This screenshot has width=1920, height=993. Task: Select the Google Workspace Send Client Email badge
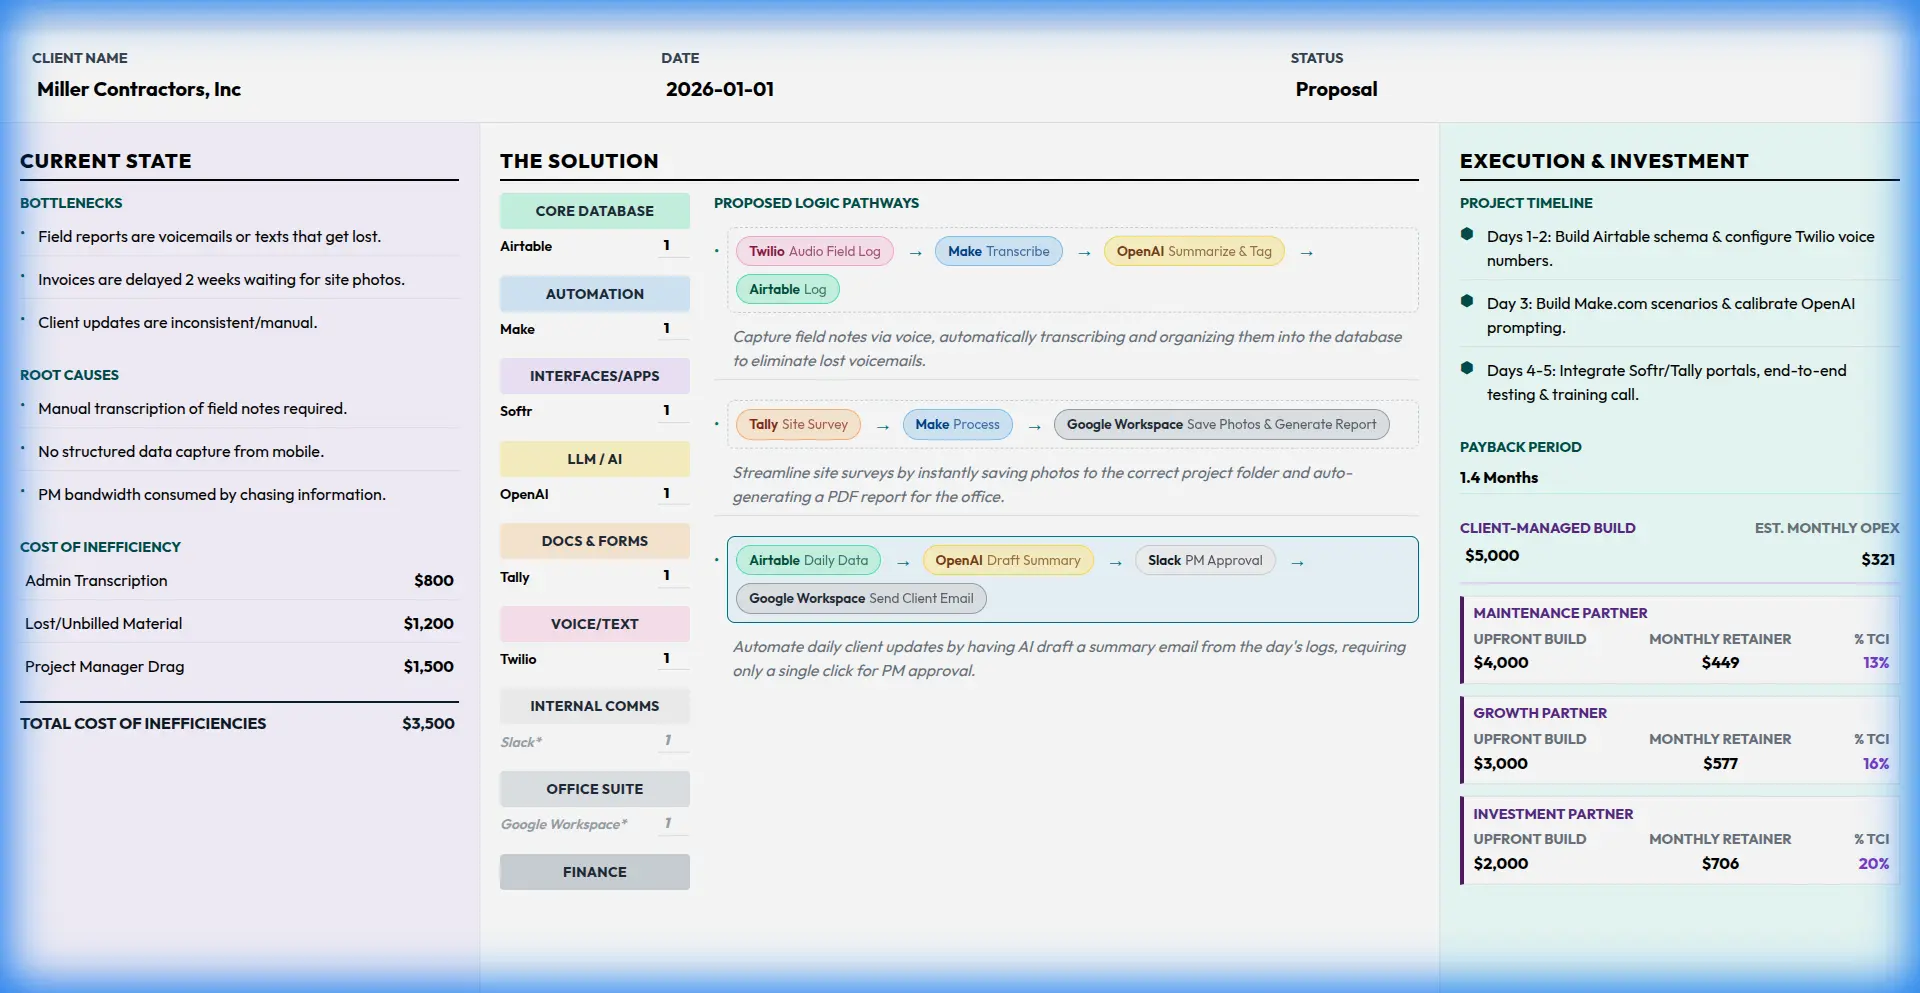coord(860,598)
